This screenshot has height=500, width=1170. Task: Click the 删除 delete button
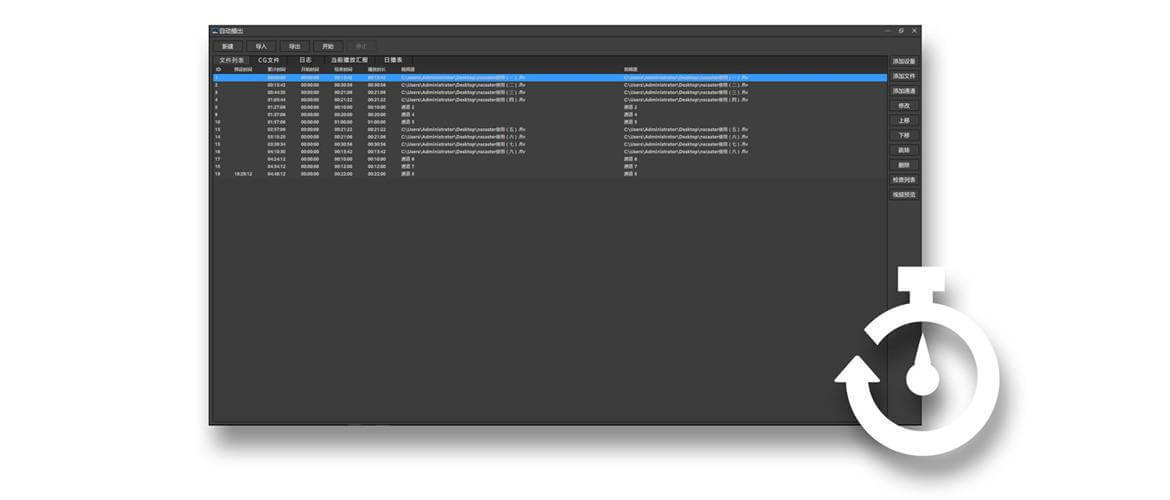pos(904,165)
